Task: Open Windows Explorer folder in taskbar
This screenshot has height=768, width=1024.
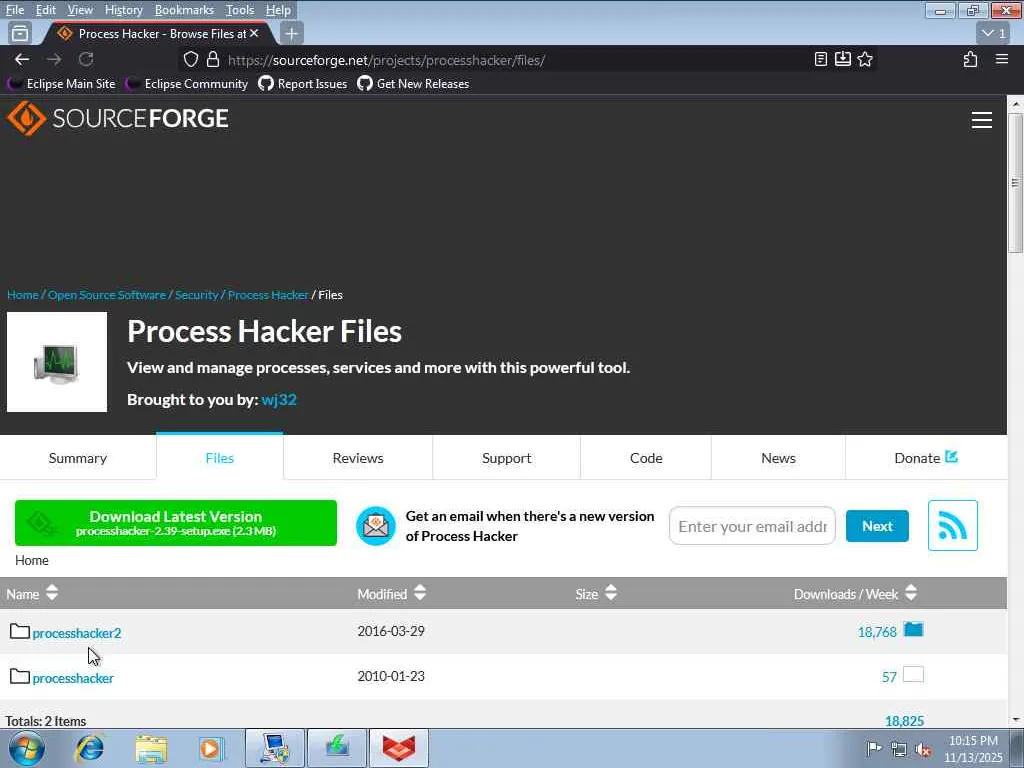Action: click(x=152, y=748)
